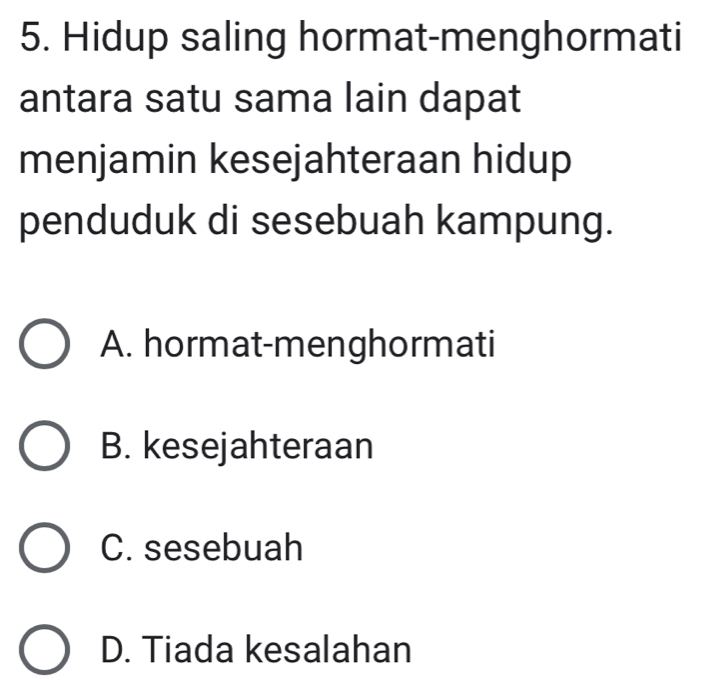The height and width of the screenshot is (685, 703).
Task: Select radio button for option A
Action: tap(44, 346)
